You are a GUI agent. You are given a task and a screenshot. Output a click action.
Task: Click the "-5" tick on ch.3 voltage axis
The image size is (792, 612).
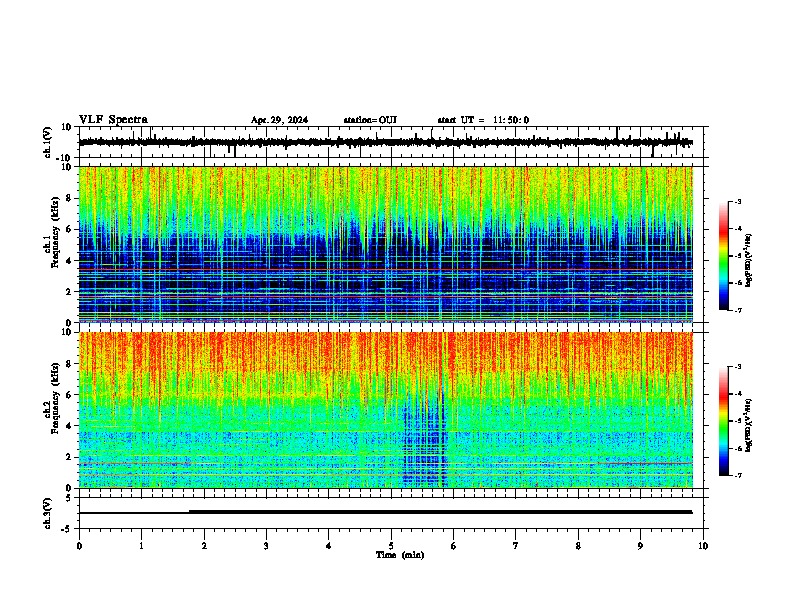pos(68,529)
